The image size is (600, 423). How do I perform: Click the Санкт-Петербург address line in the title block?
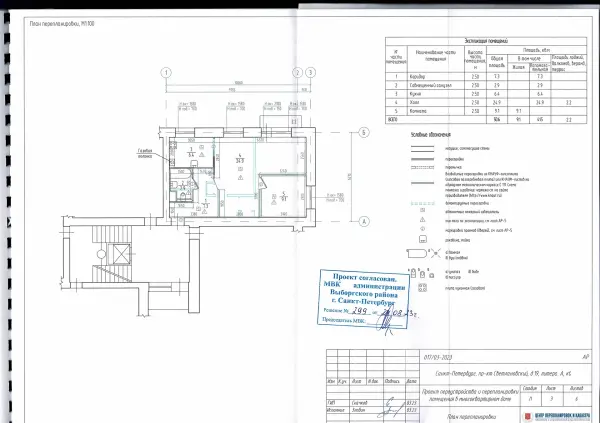(x=503, y=374)
